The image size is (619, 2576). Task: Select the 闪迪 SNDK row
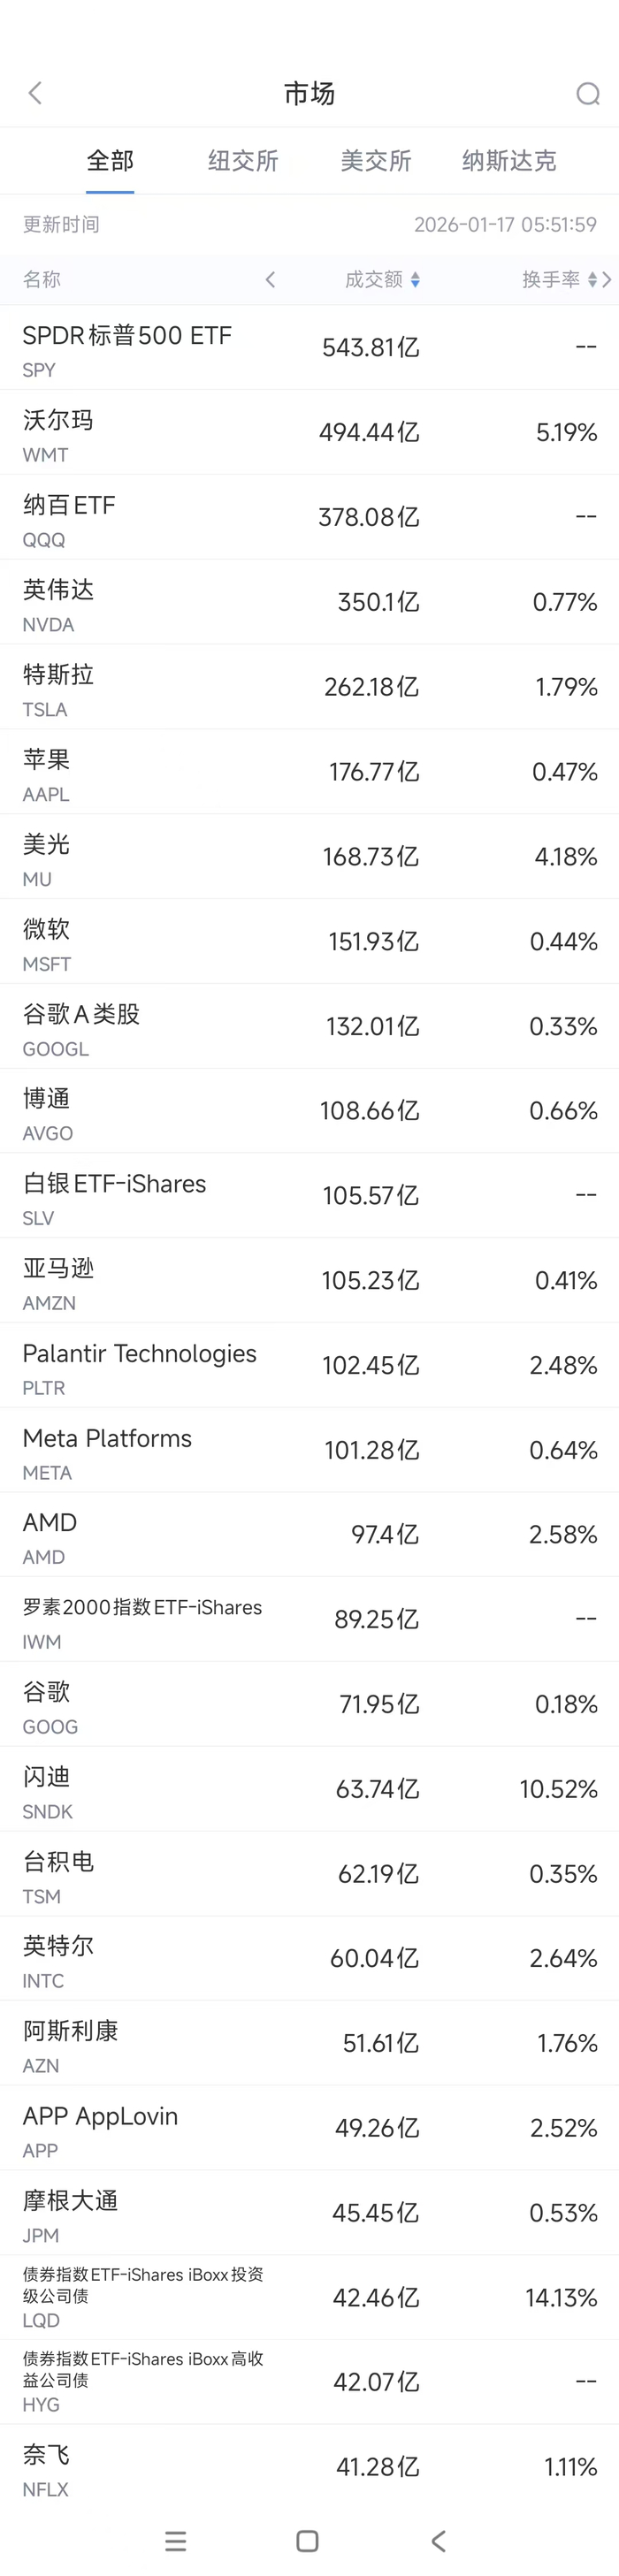click(x=309, y=1789)
